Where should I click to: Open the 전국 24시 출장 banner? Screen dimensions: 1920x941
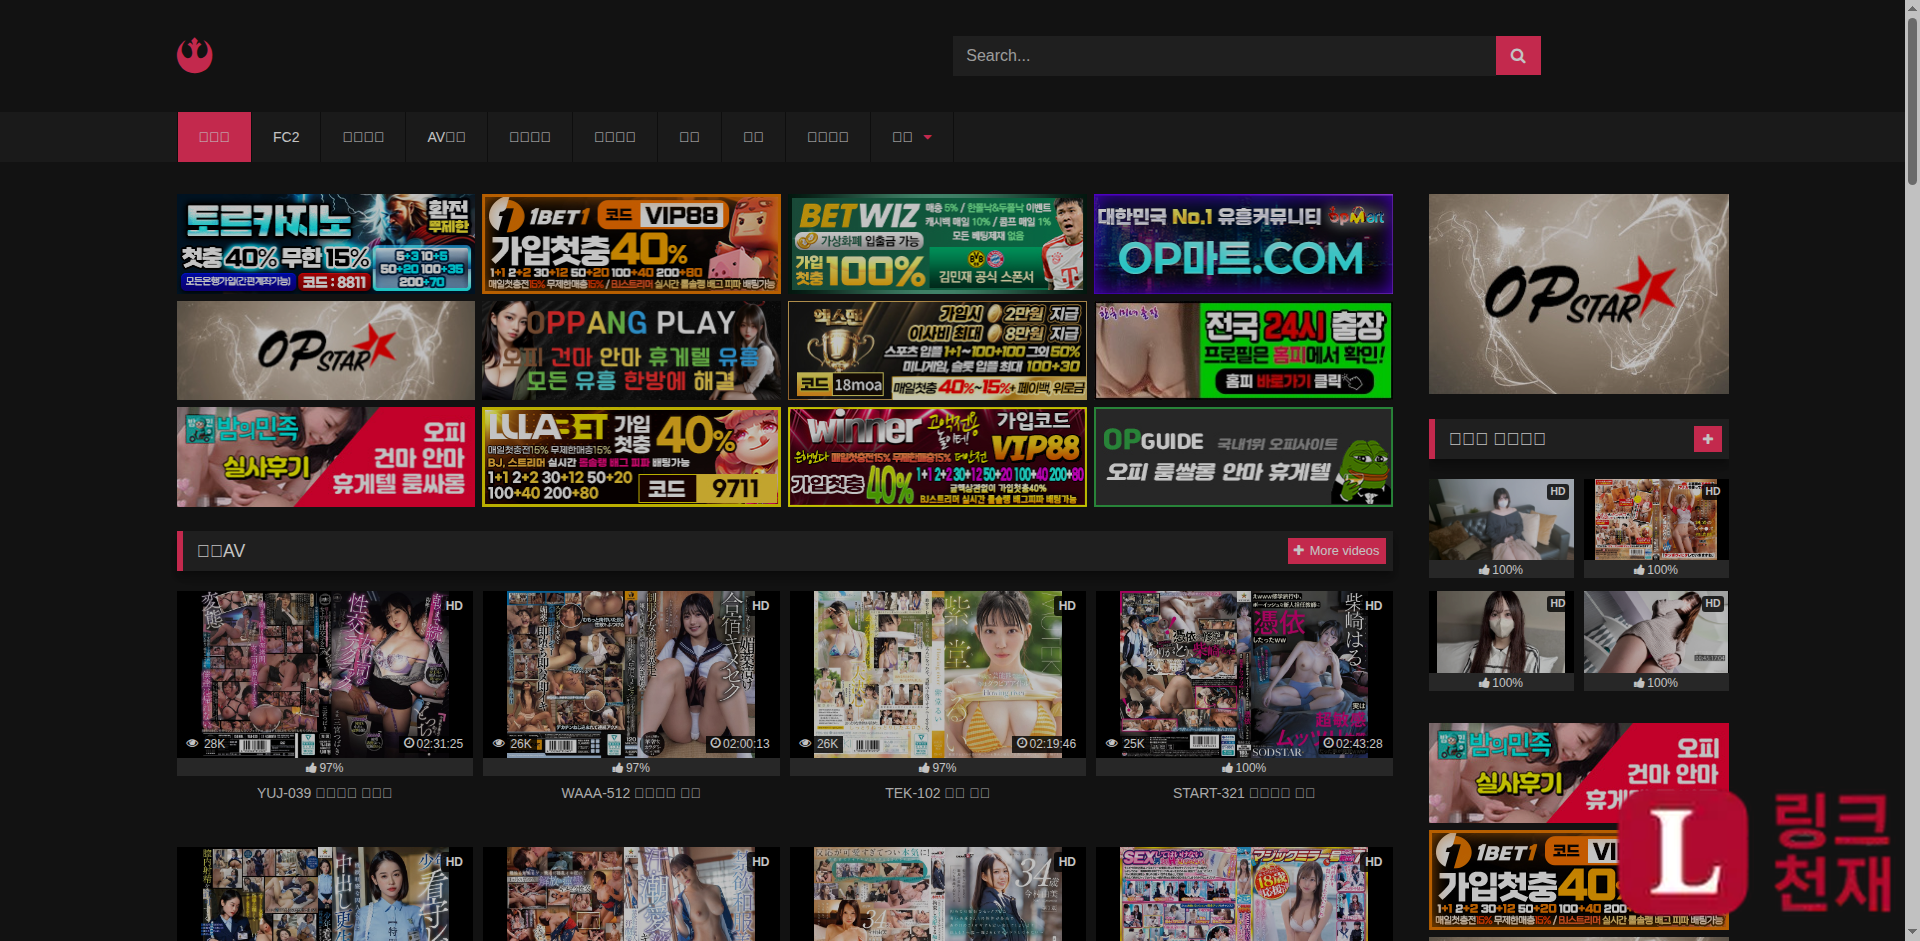(x=1243, y=351)
